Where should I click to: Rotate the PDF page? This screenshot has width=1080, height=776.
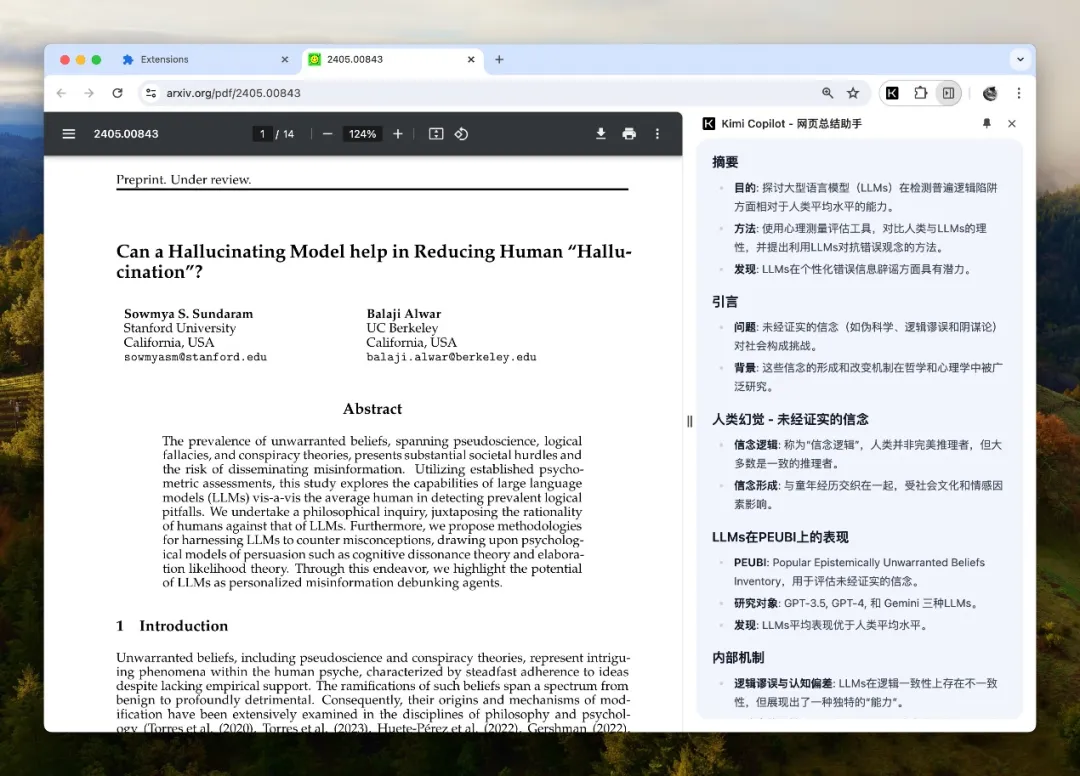[x=461, y=133]
